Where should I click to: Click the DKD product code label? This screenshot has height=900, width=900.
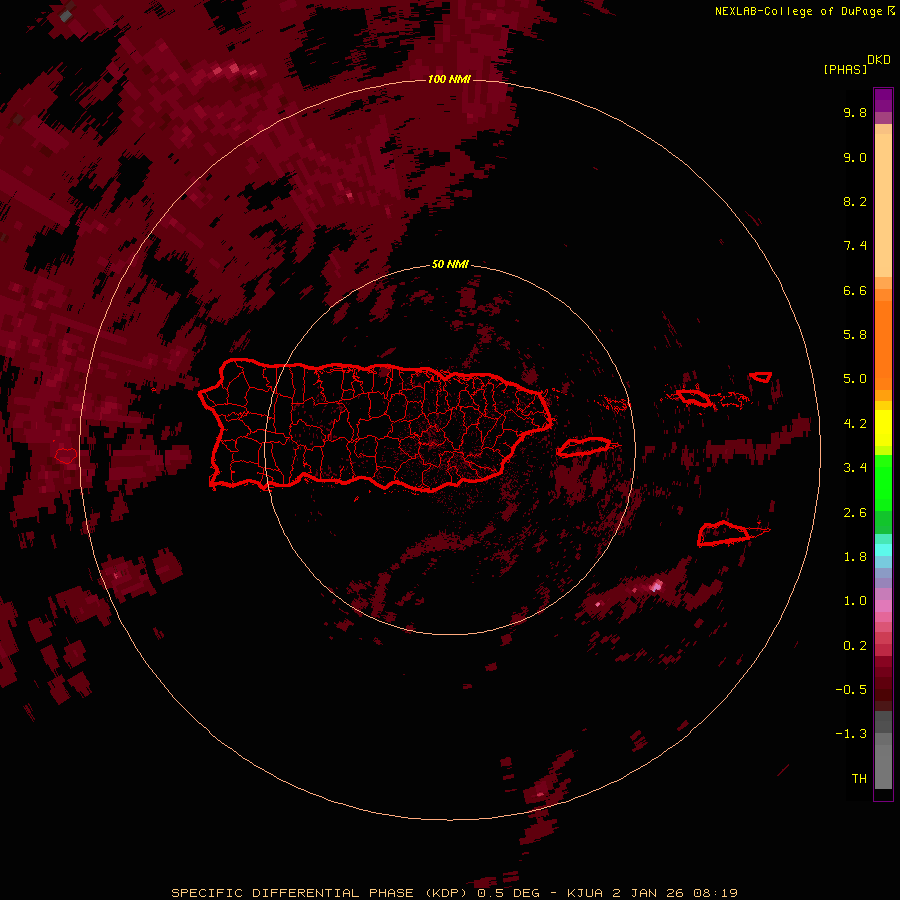click(878, 60)
